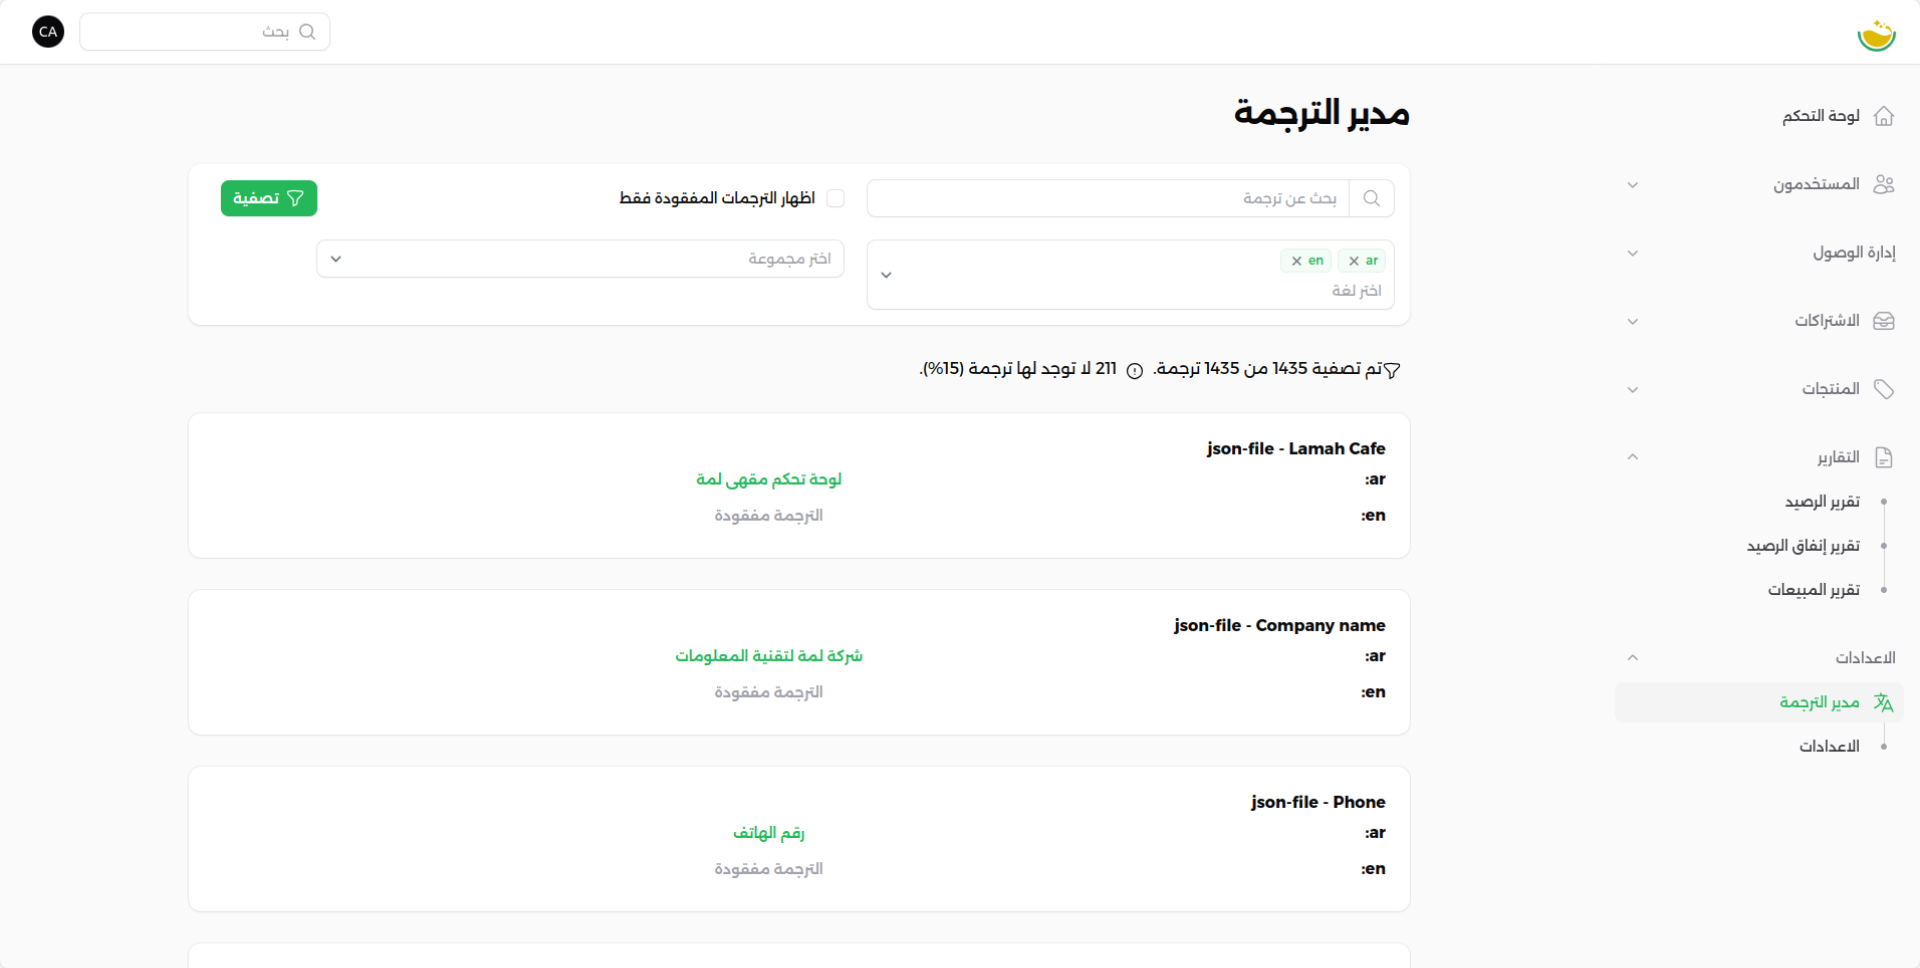Click the translate icon beside مدير الترجمة
Screen dimensions: 1920x968
click(1884, 702)
